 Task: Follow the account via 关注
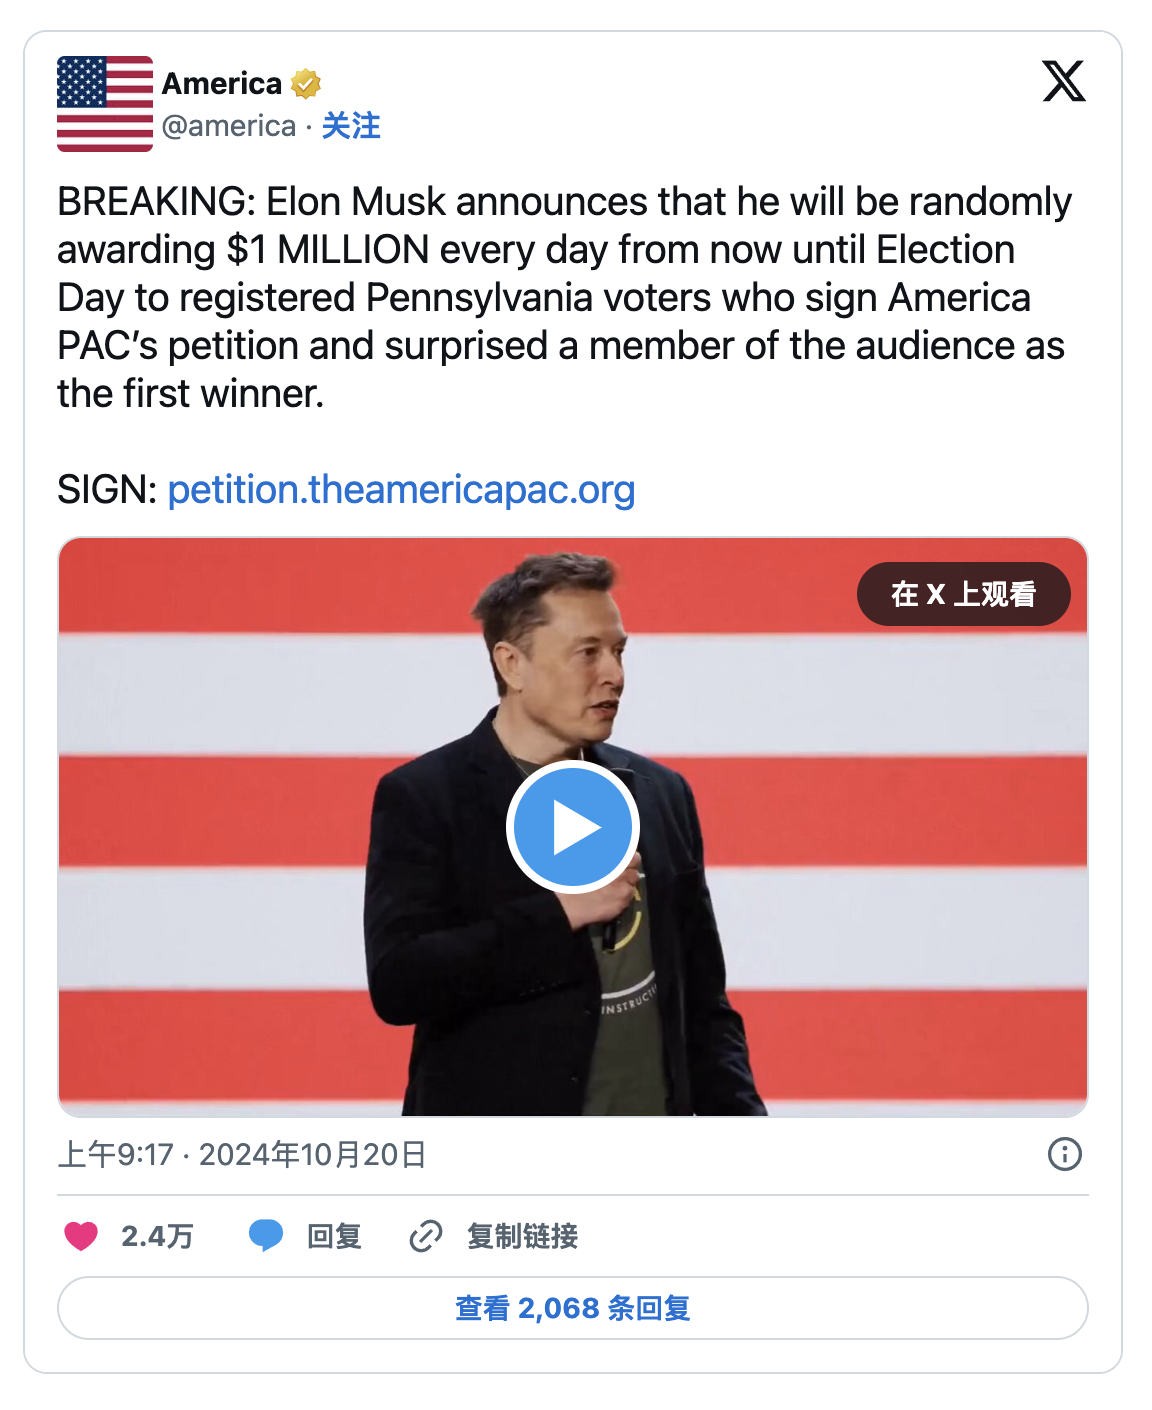[351, 126]
